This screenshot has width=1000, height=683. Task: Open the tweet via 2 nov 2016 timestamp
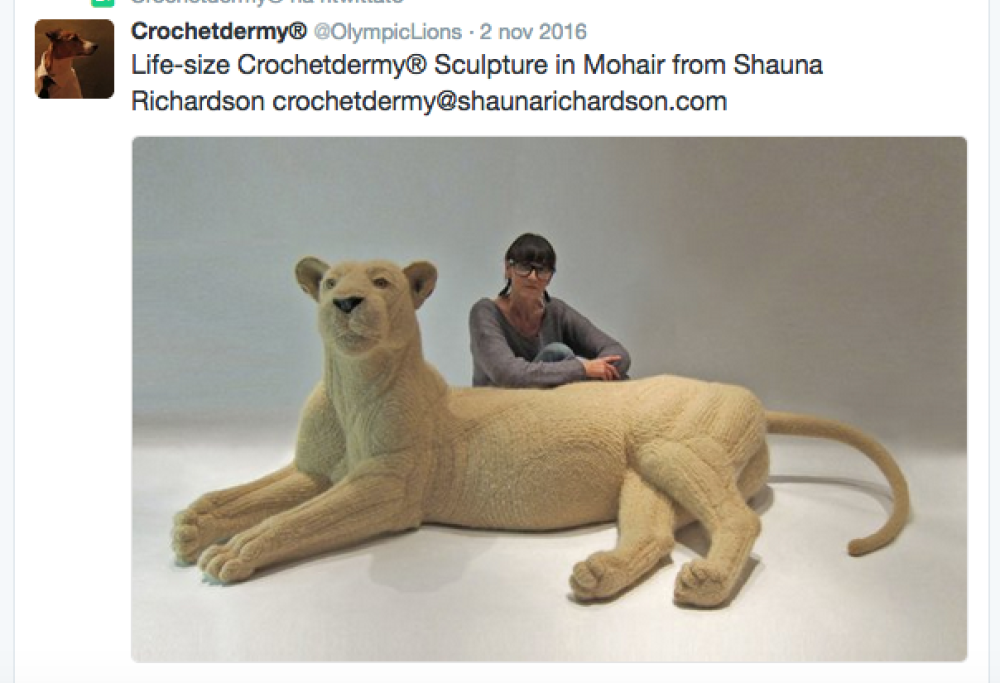tap(533, 31)
